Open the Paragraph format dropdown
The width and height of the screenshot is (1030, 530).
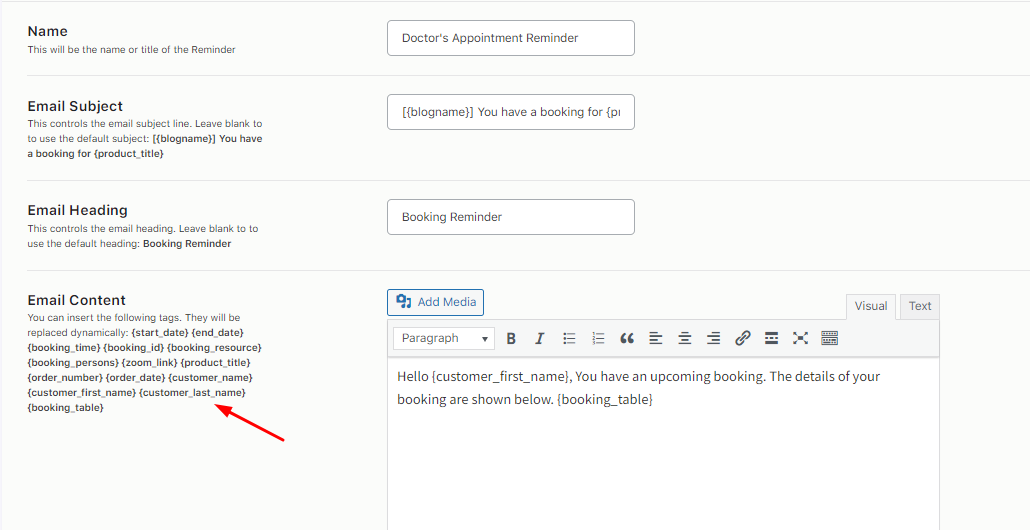pyautogui.click(x=444, y=338)
